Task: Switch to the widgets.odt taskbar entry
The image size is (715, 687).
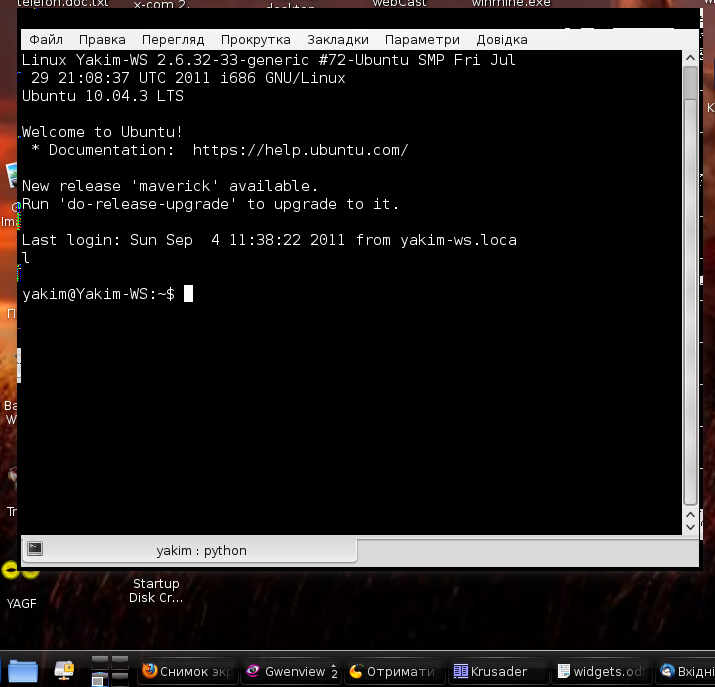Action: [x=602, y=671]
